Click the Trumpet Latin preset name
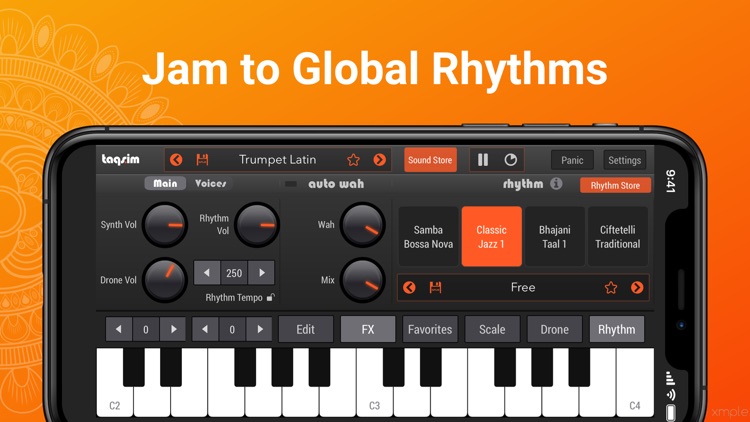 277,160
